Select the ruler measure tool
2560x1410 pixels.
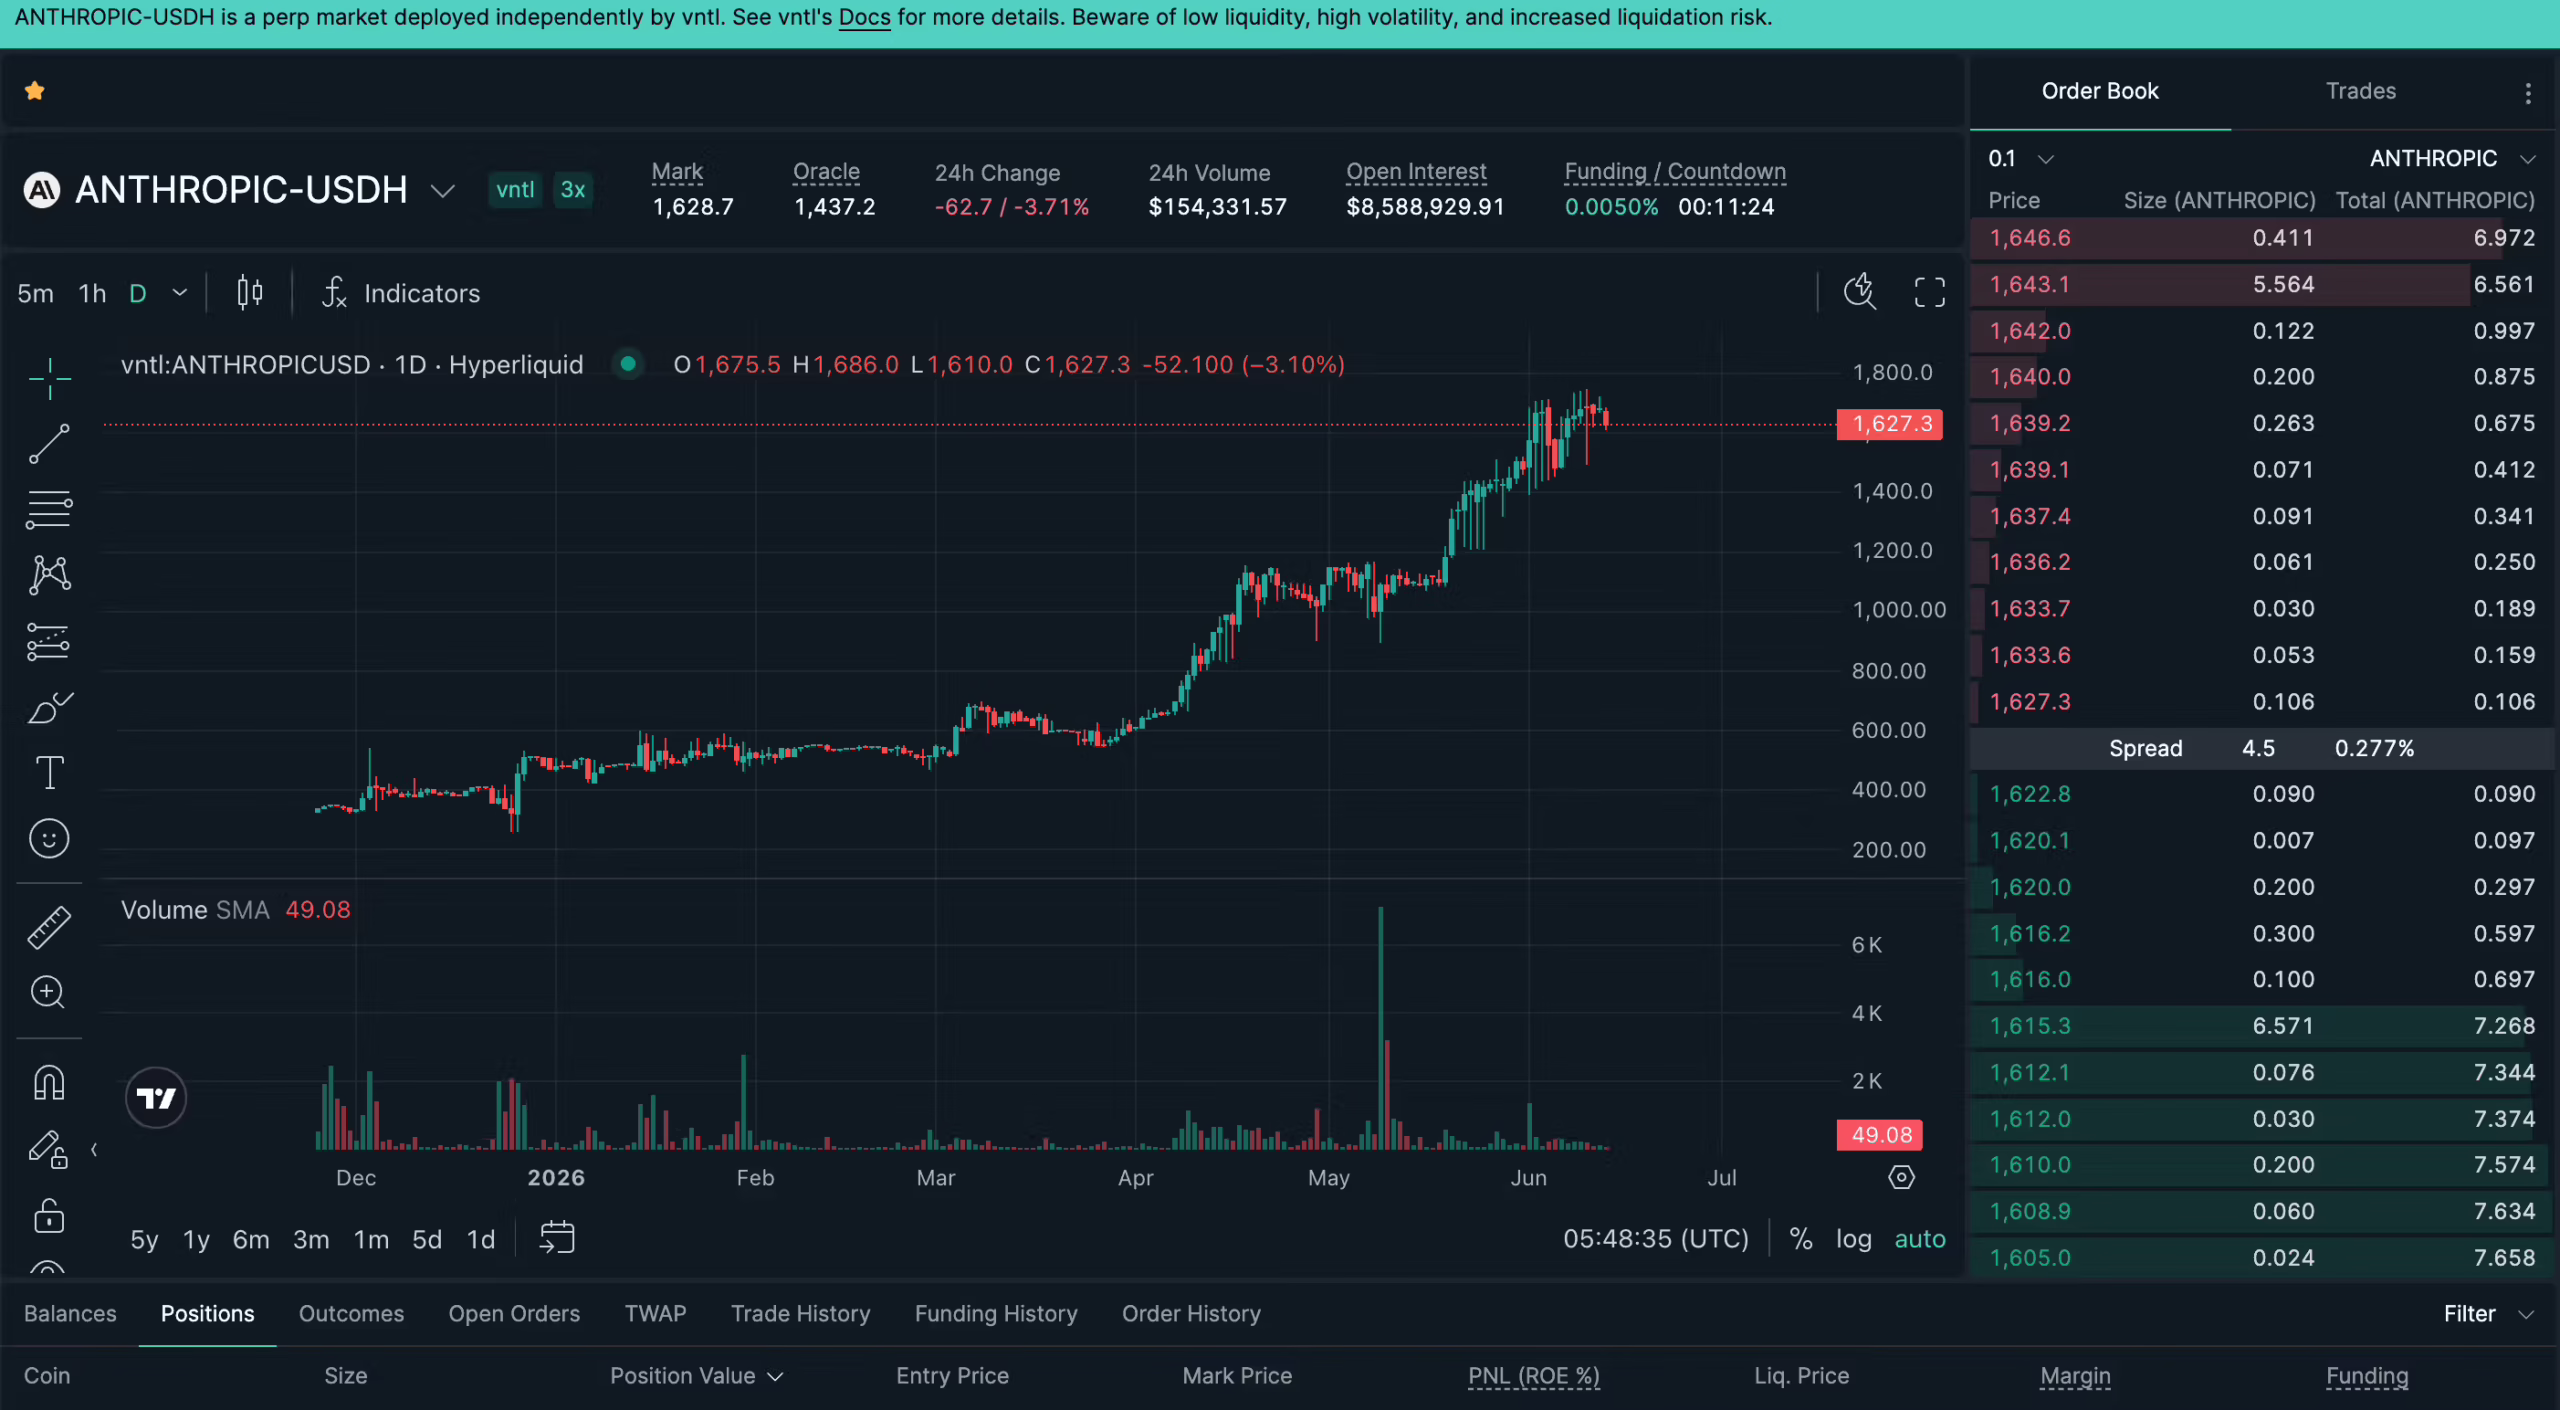tap(49, 927)
